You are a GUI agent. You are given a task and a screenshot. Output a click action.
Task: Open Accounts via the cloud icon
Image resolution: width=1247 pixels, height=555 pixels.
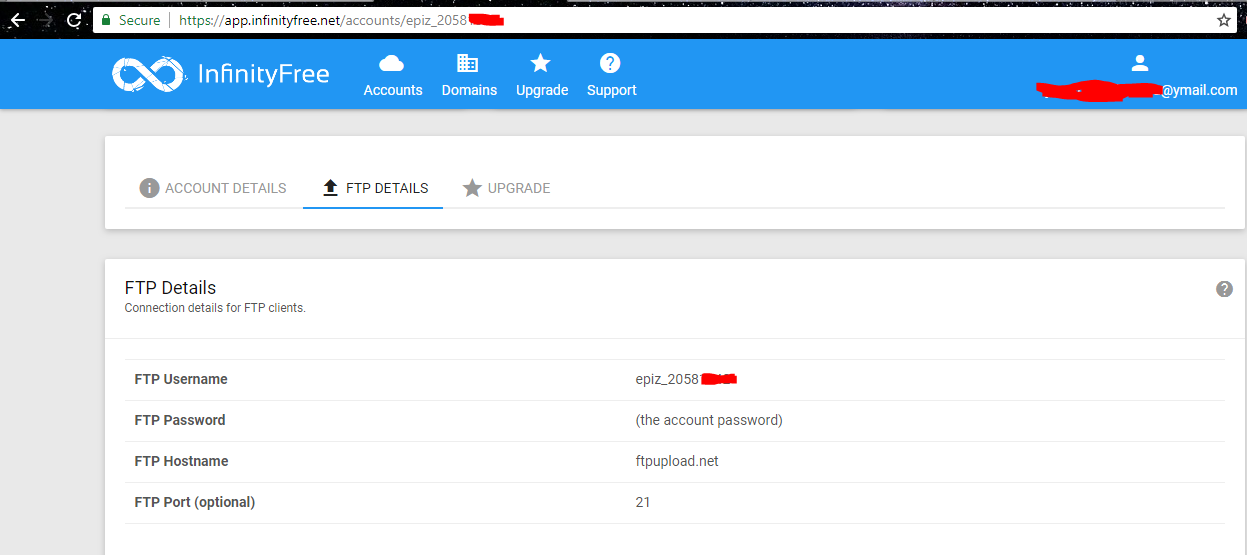(392, 64)
